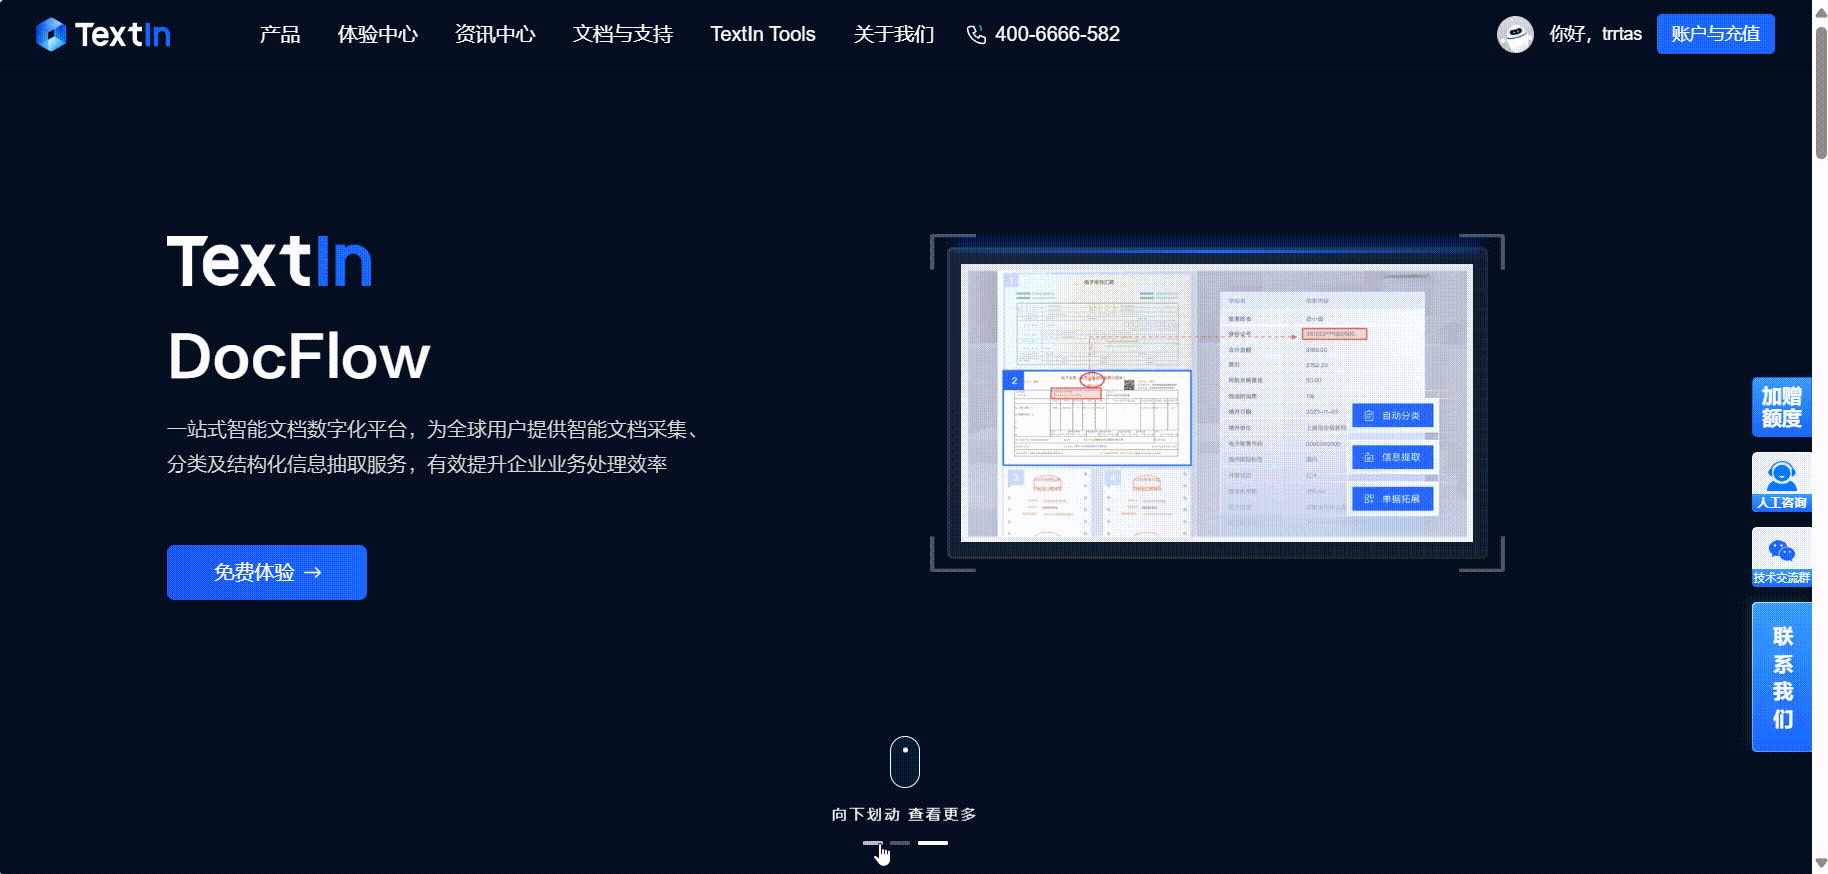
Task: Click the TextIn logo in header
Action: coord(103,34)
